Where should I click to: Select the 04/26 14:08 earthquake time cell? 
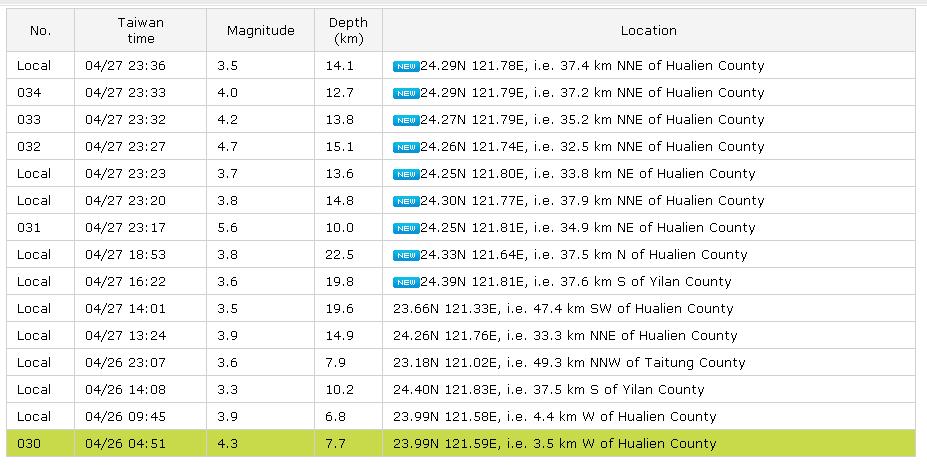(x=125, y=389)
